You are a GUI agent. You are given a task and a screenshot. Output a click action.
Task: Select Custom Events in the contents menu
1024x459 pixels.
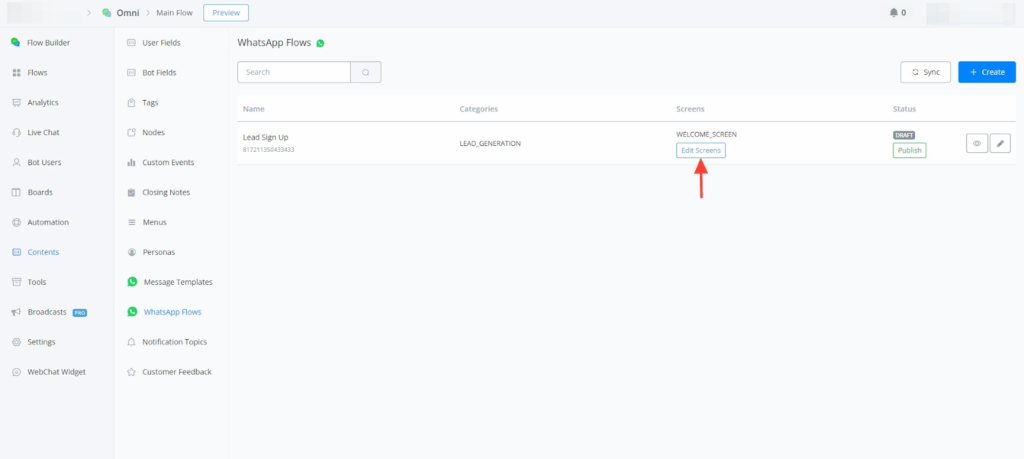point(168,162)
